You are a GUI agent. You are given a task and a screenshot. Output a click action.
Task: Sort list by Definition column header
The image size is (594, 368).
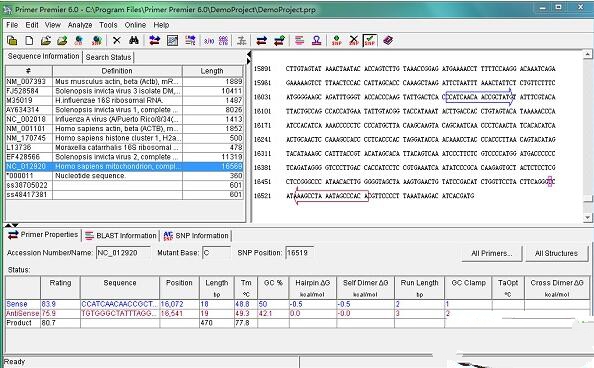point(117,71)
